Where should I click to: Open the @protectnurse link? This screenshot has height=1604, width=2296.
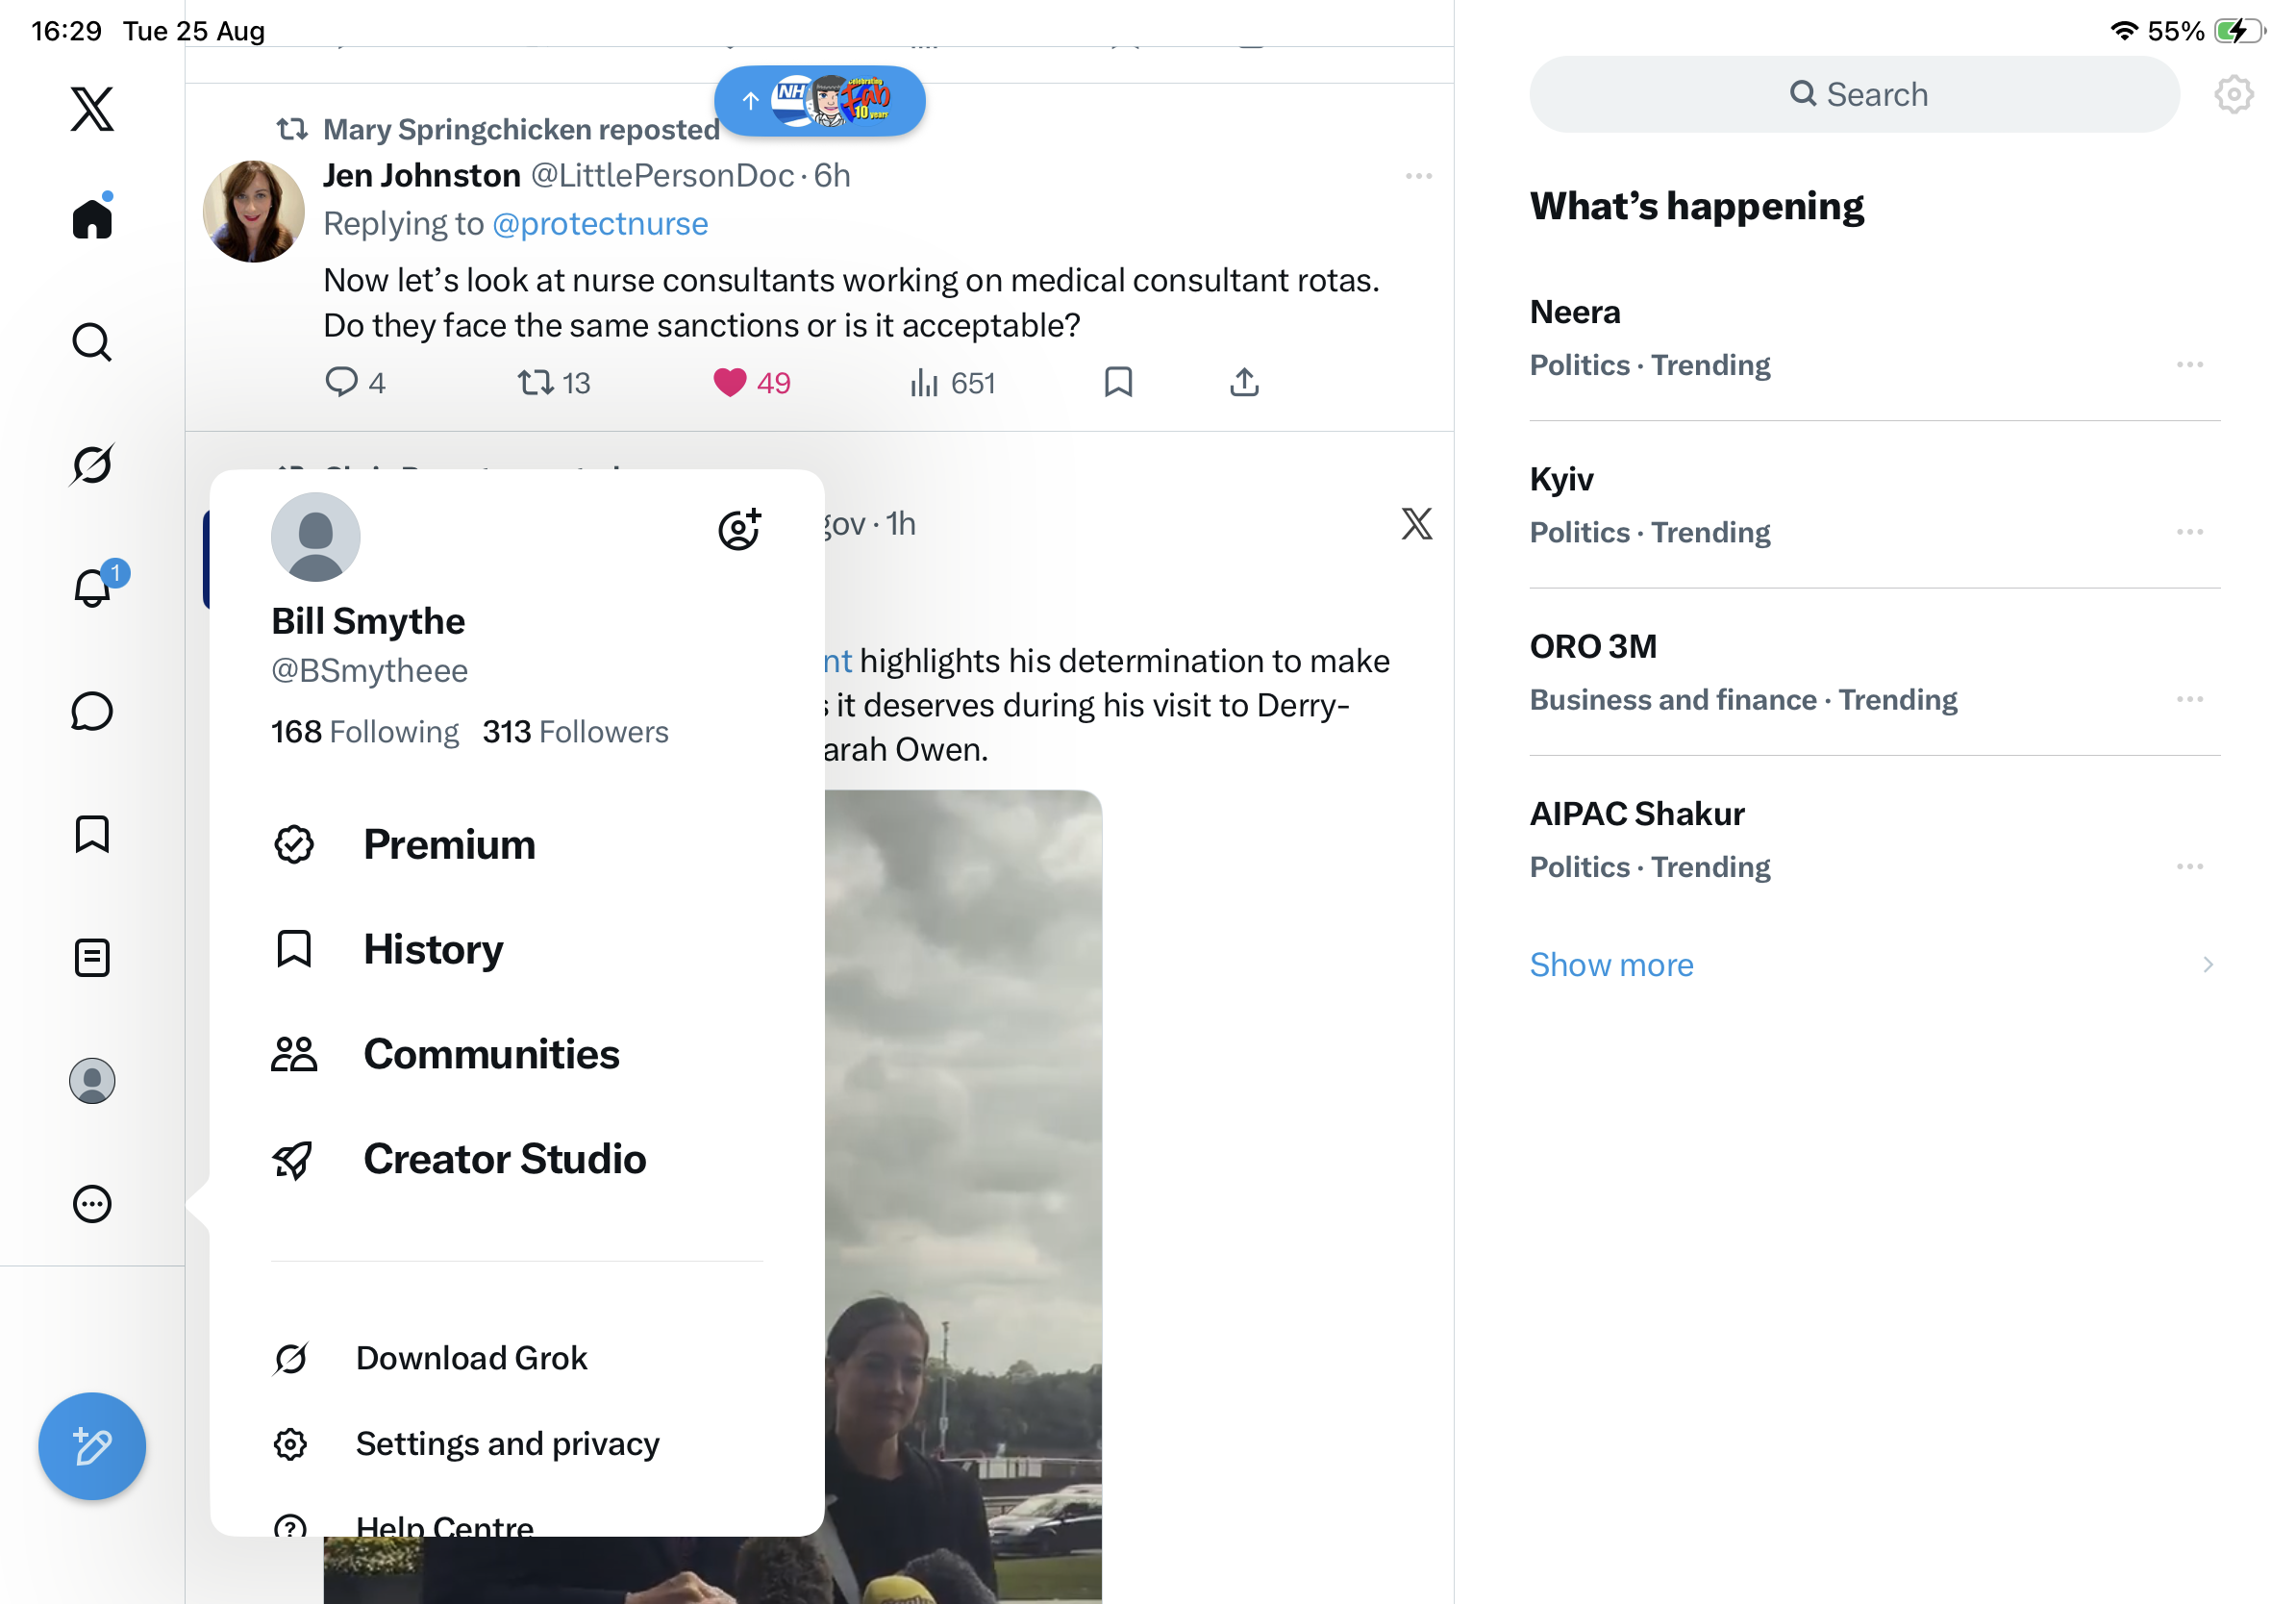(x=600, y=224)
